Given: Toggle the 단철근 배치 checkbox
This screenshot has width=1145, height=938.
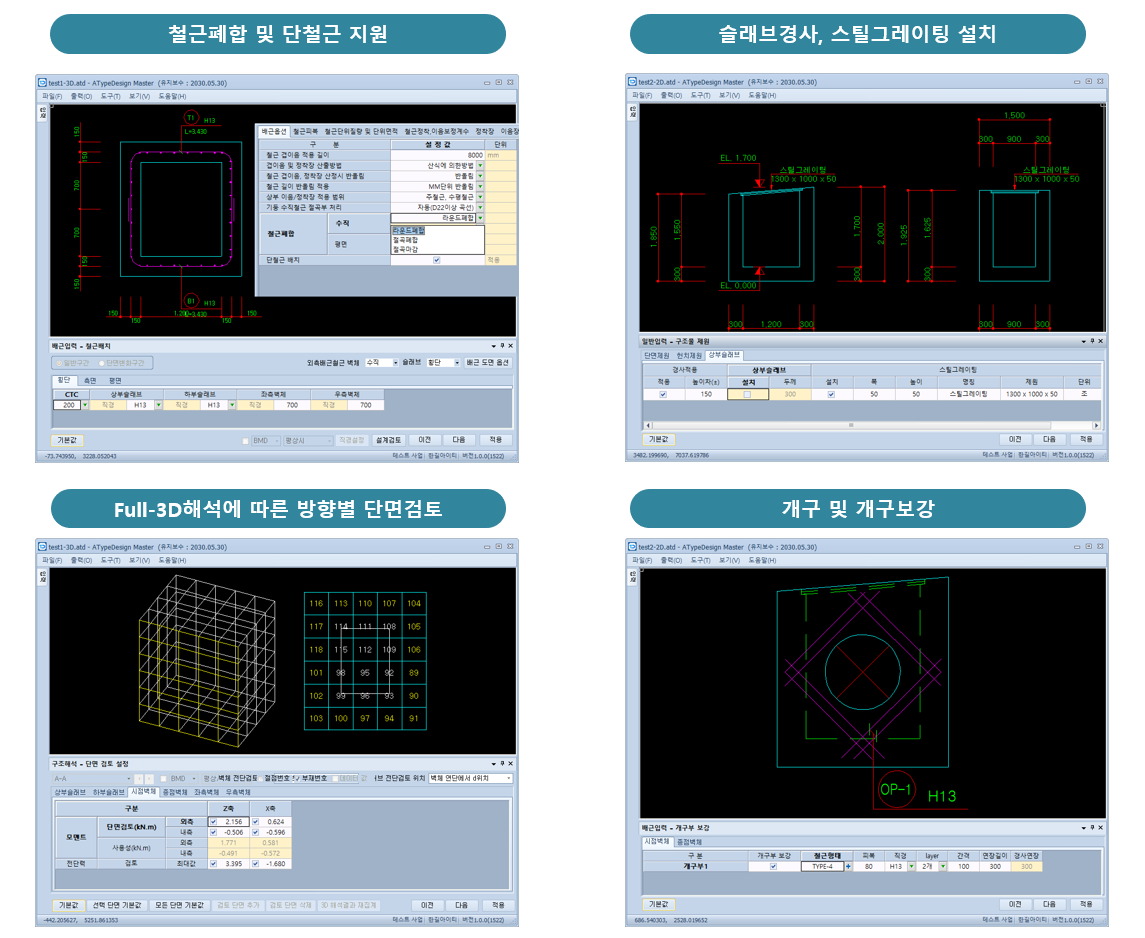Looking at the screenshot, I should click(x=437, y=260).
